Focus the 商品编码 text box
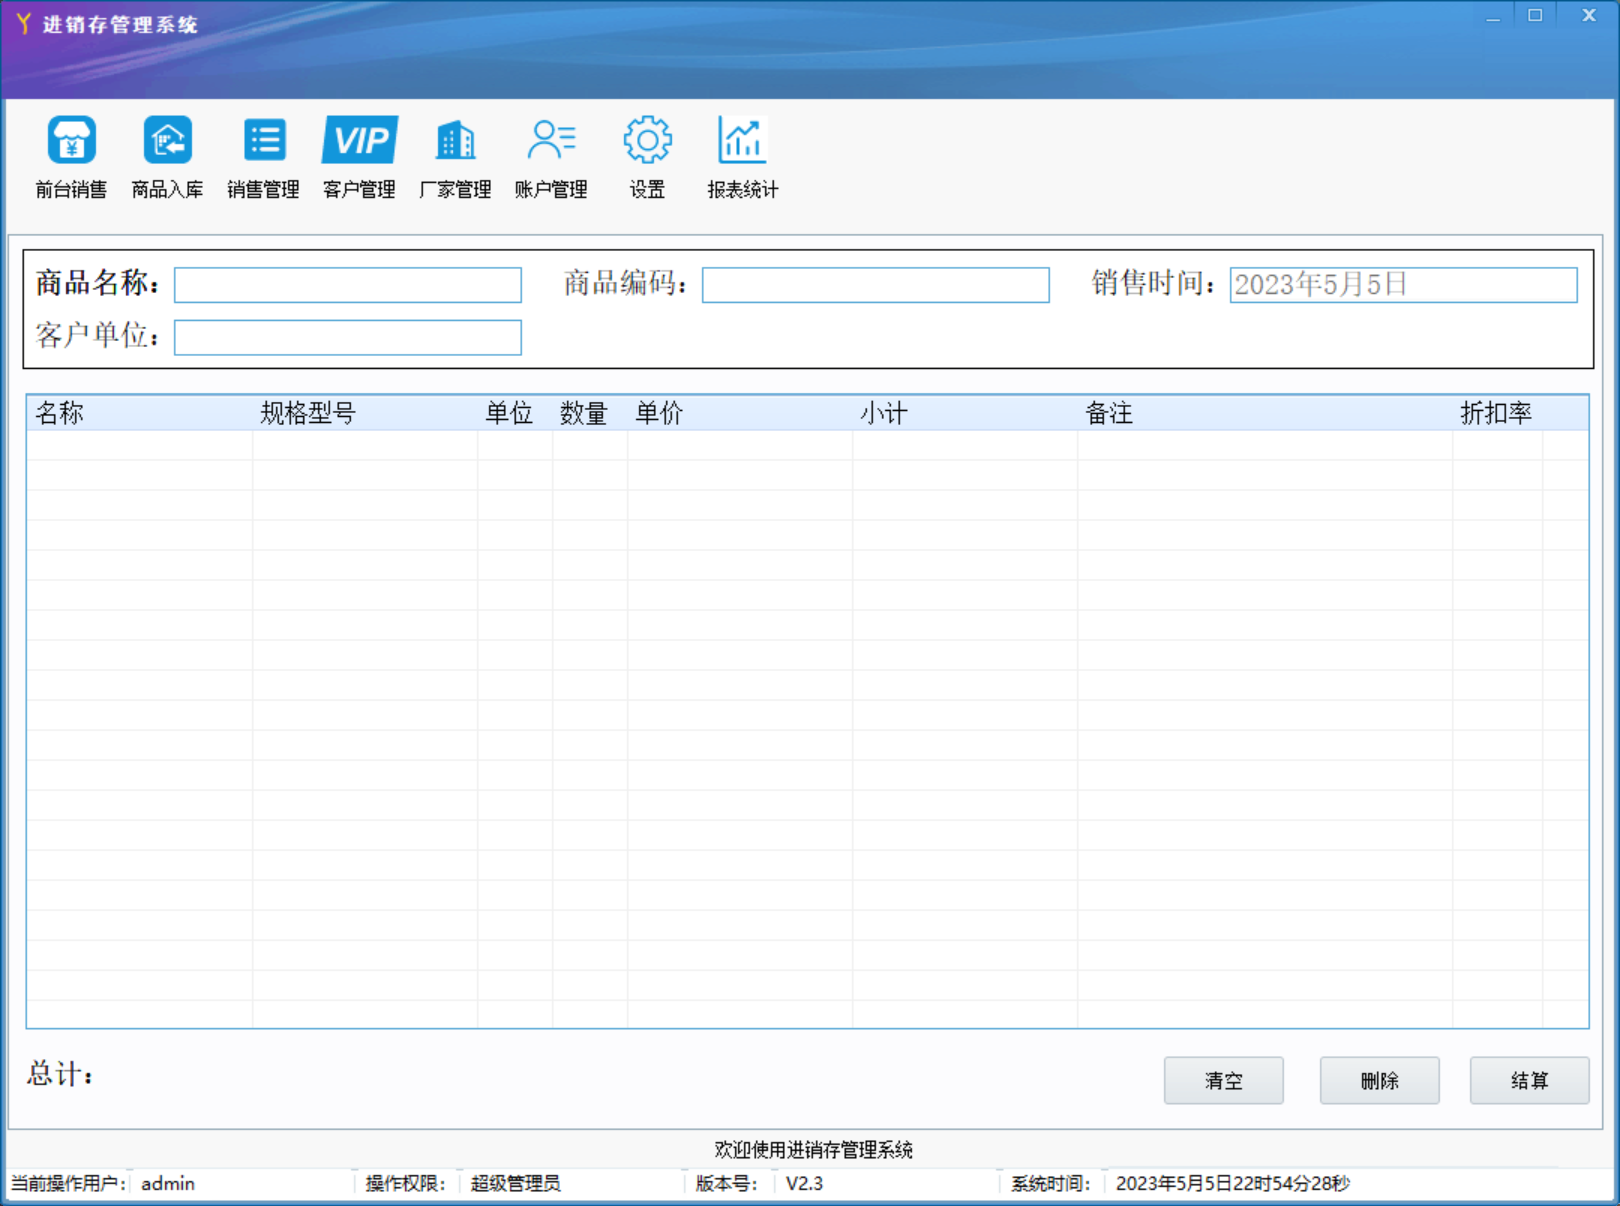 point(875,285)
